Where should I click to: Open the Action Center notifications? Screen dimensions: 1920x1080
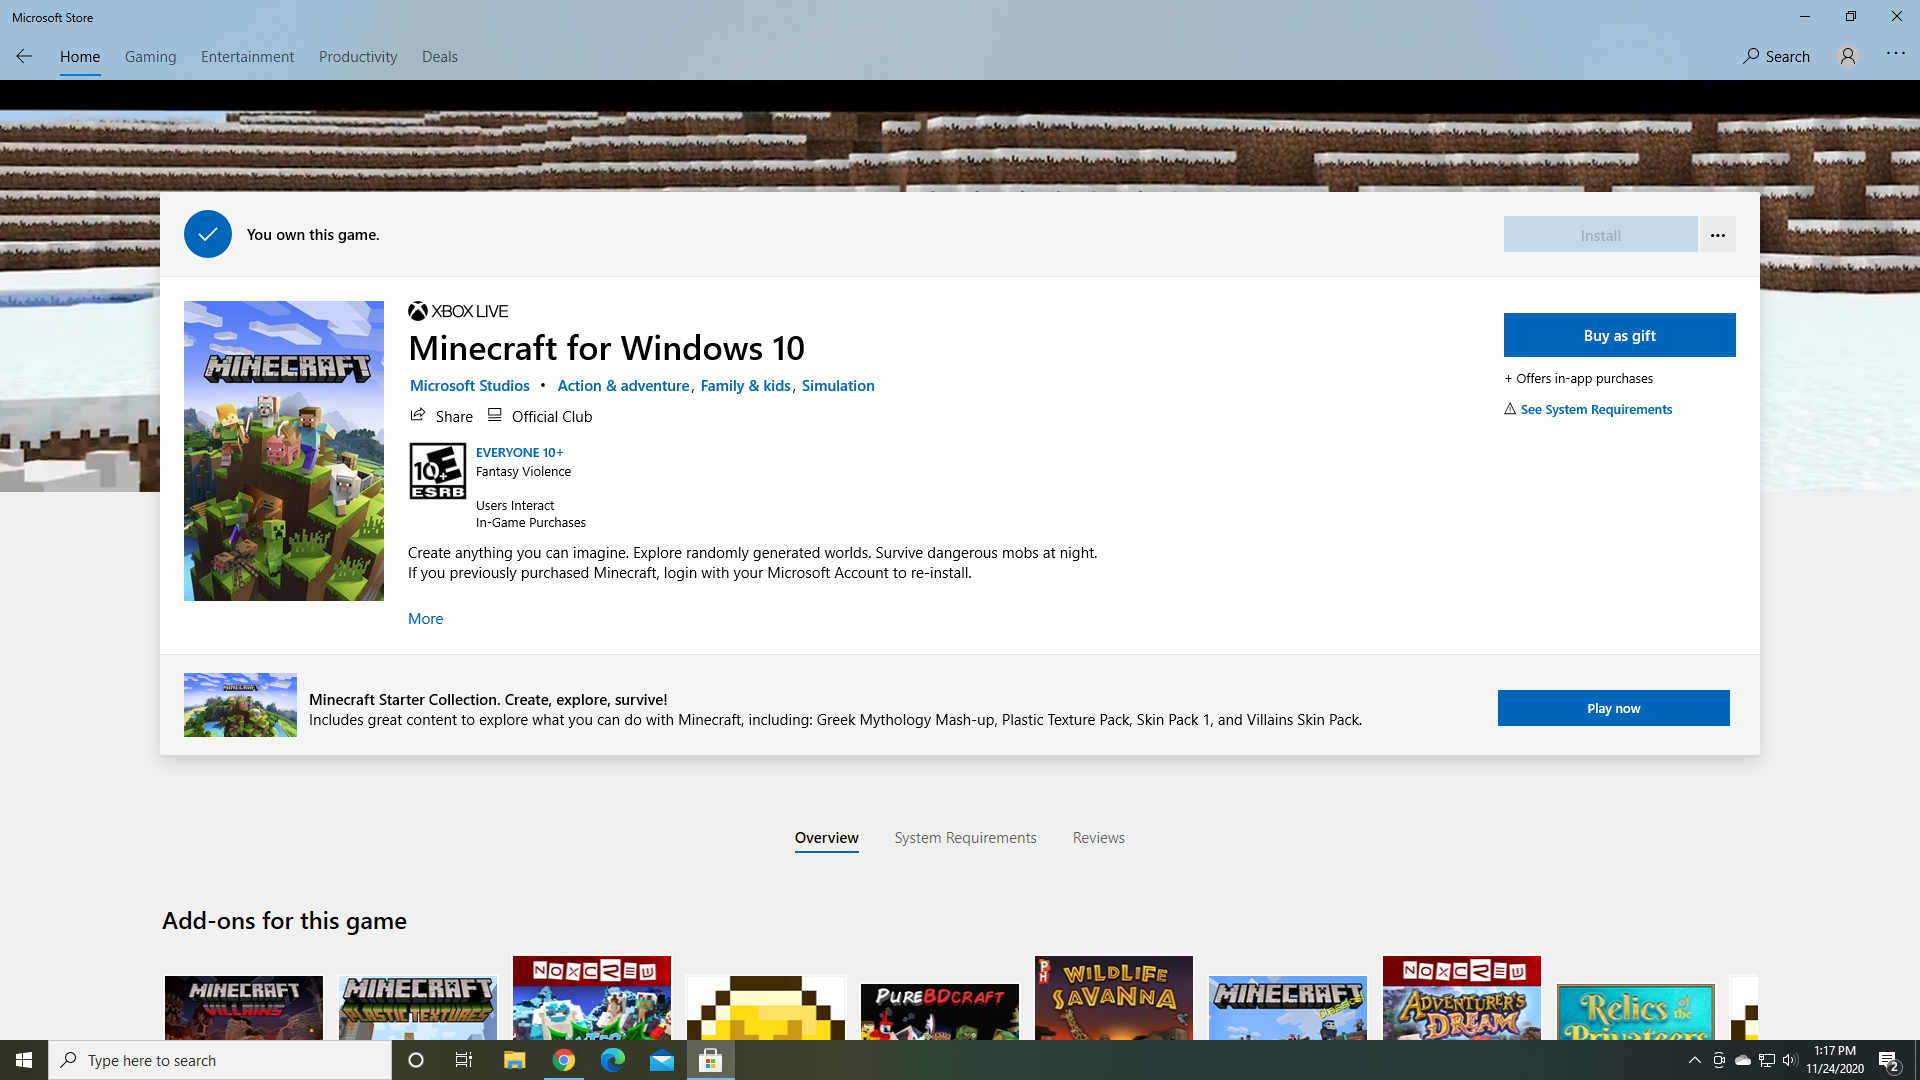point(1889,1060)
